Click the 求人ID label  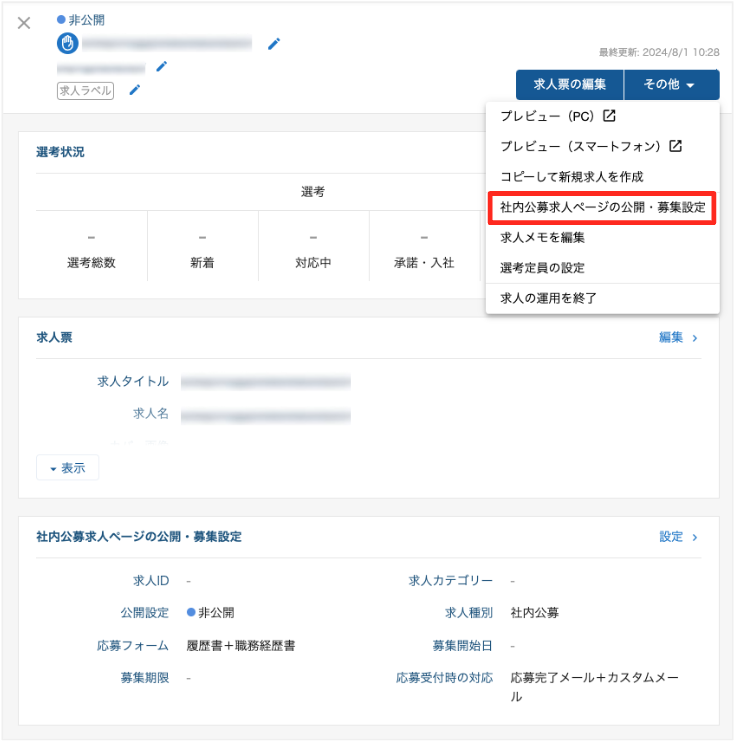151,581
